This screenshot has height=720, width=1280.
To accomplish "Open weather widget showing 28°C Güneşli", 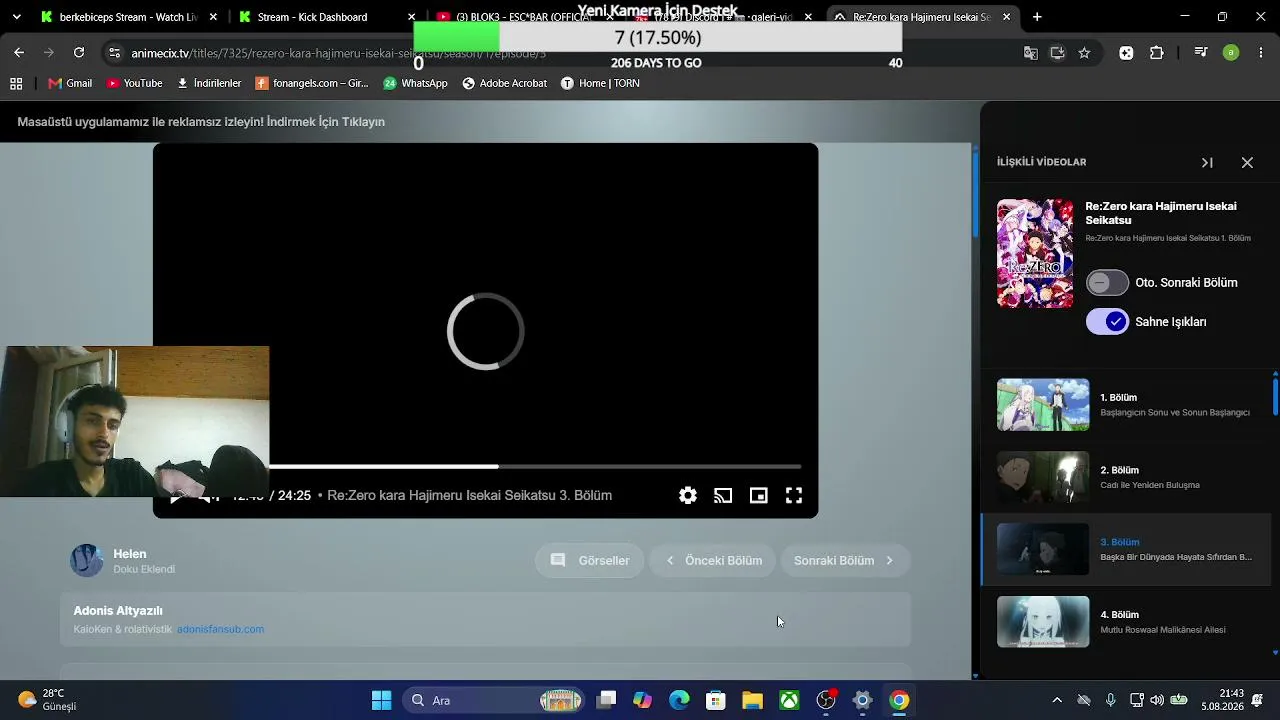I will click(x=48, y=700).
